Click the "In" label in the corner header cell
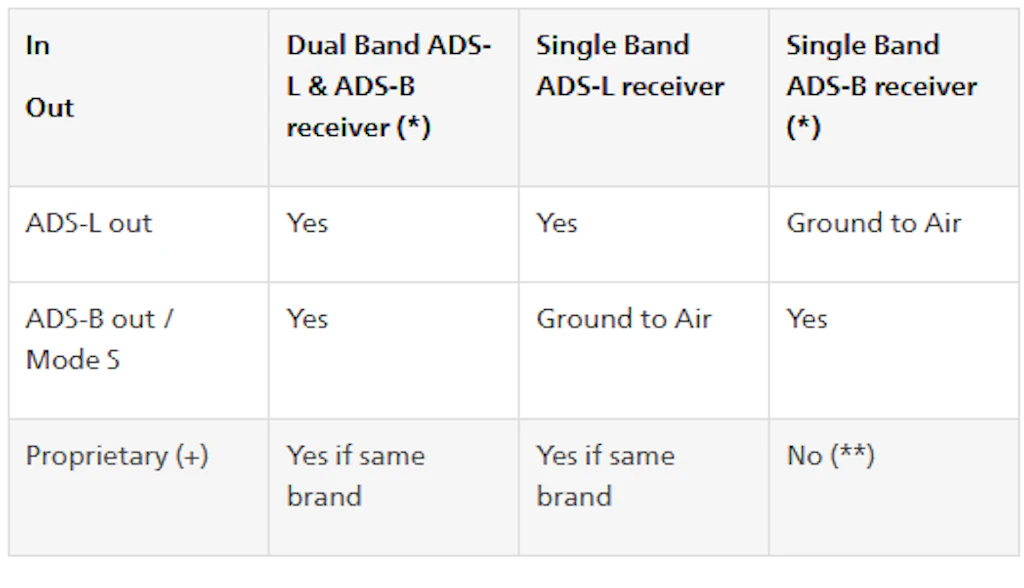The image size is (1024, 588). 38,46
